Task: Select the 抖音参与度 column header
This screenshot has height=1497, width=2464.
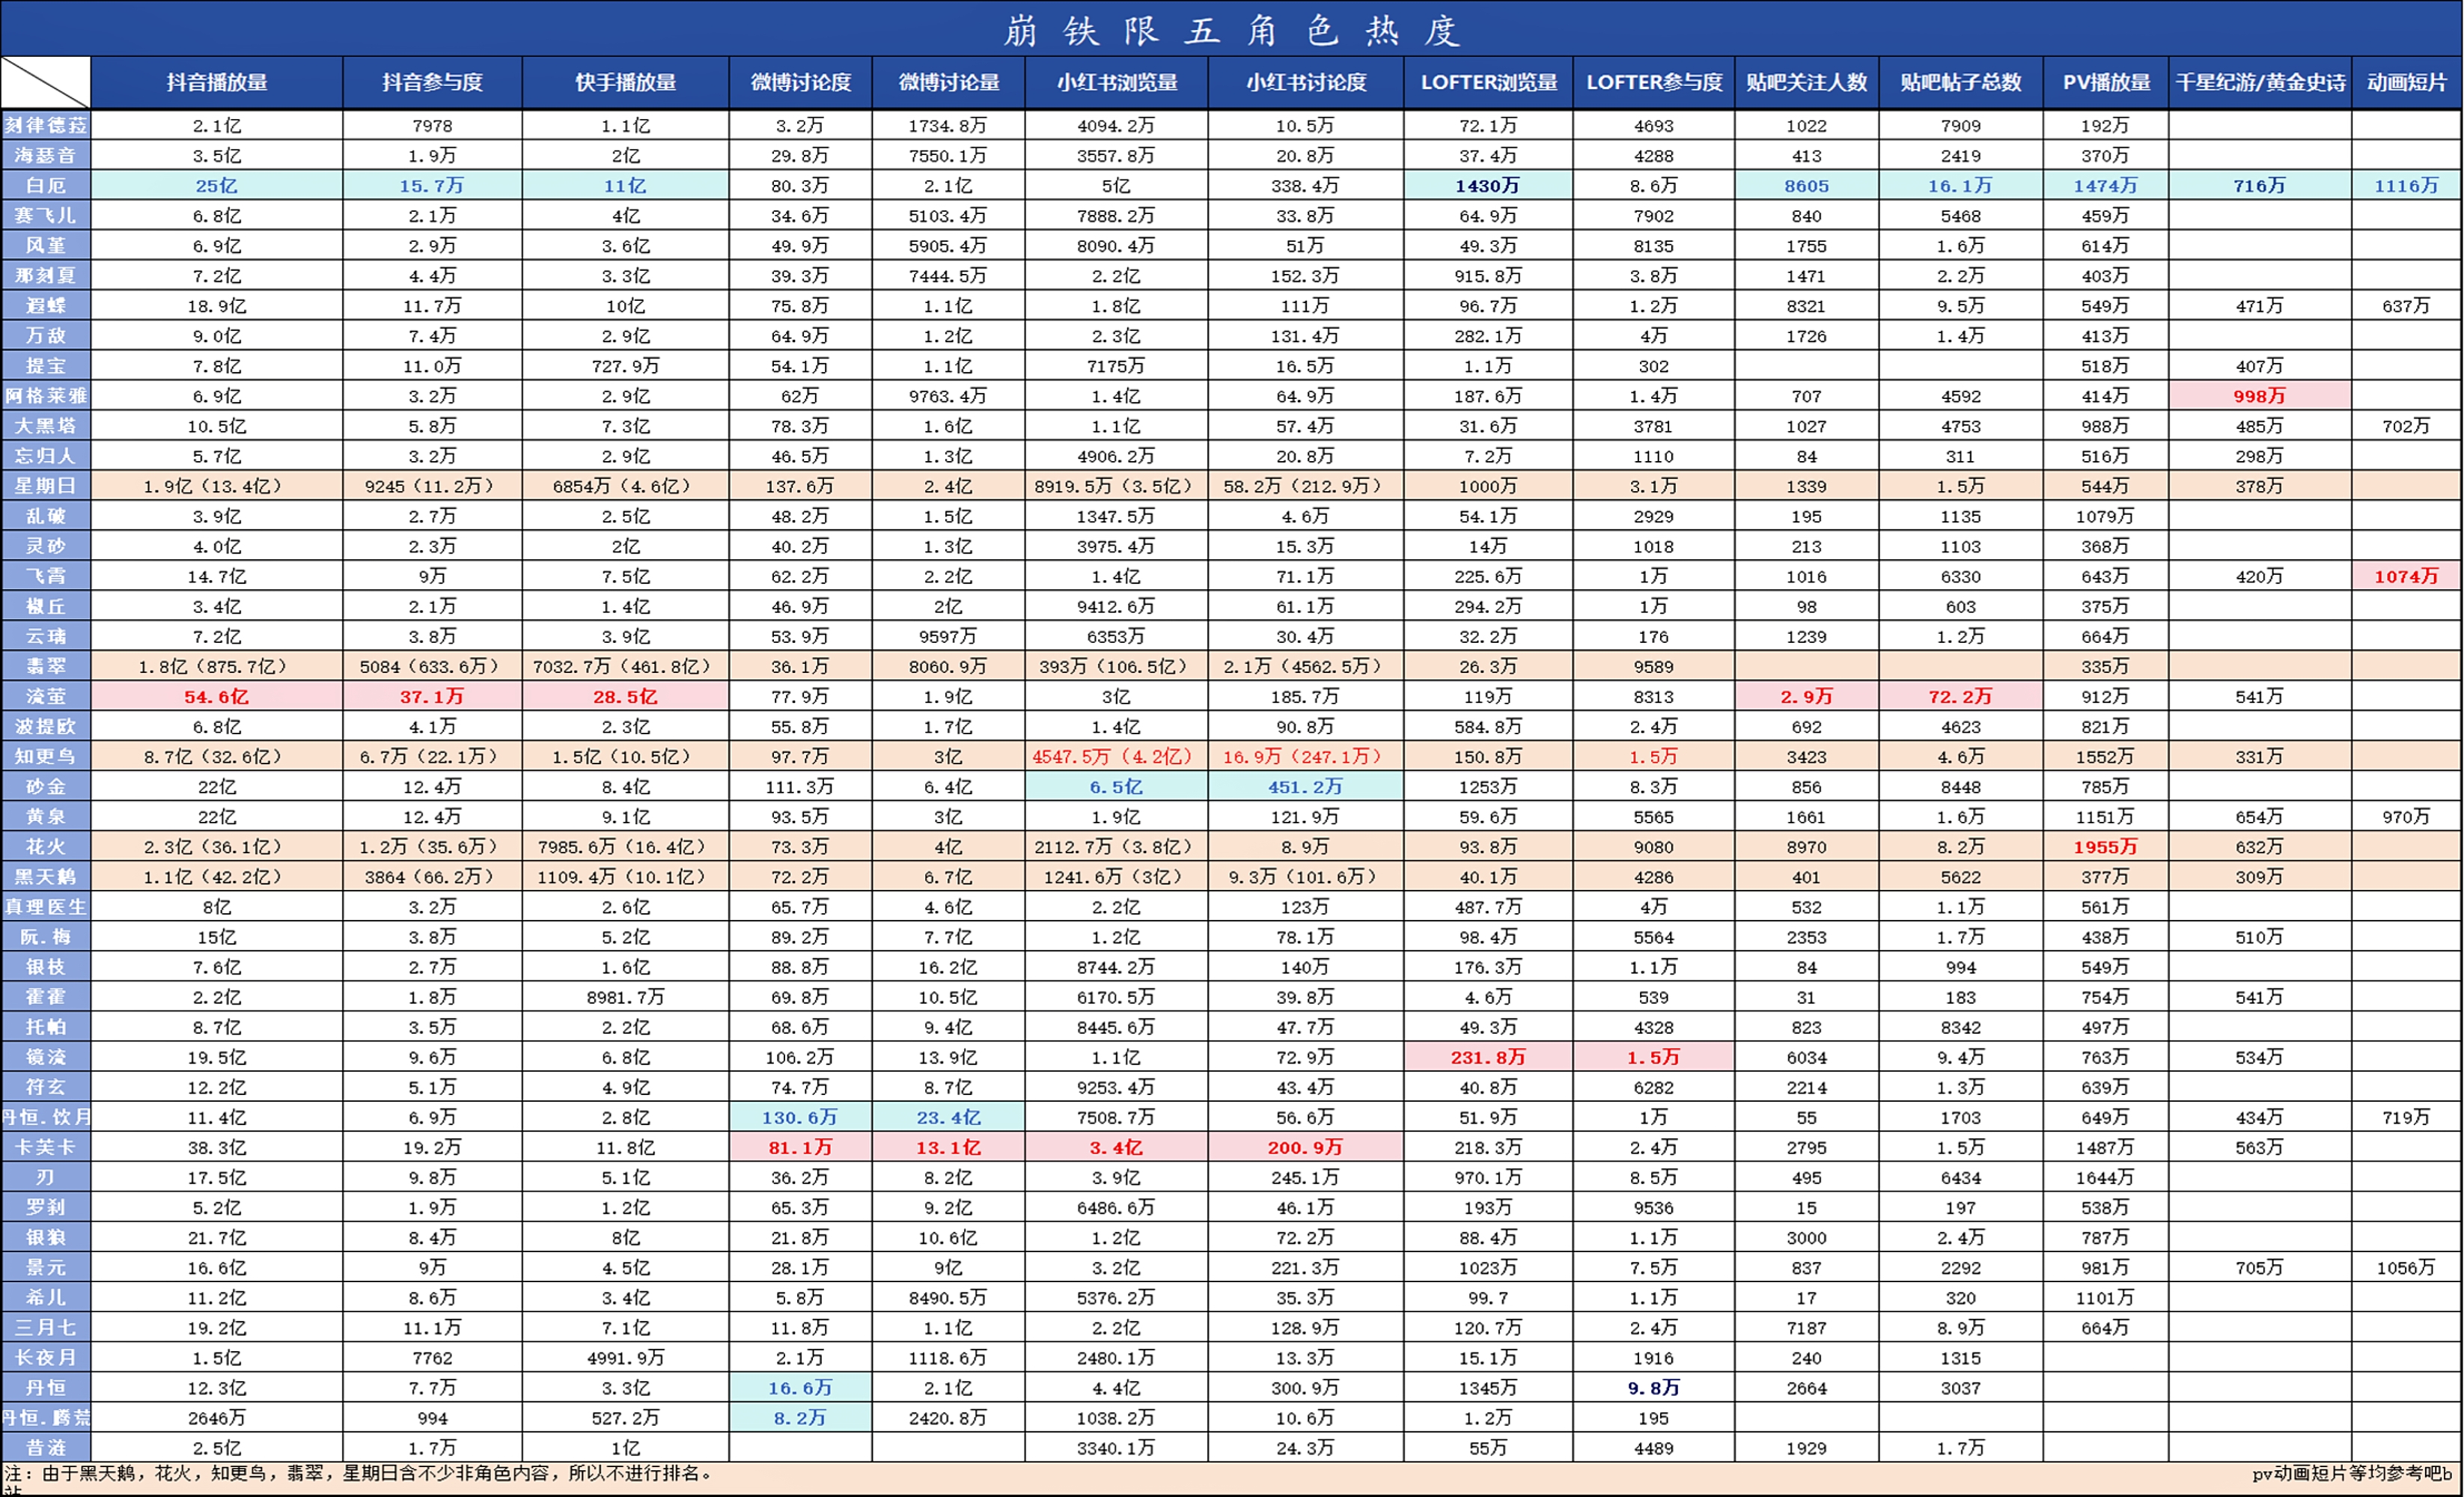Action: 432,82
